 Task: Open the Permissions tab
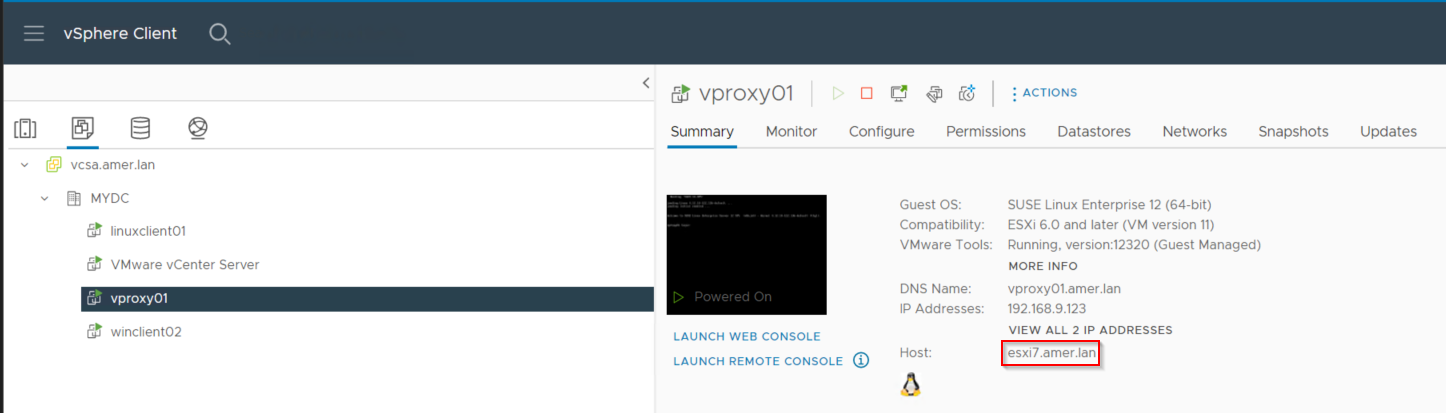[986, 131]
